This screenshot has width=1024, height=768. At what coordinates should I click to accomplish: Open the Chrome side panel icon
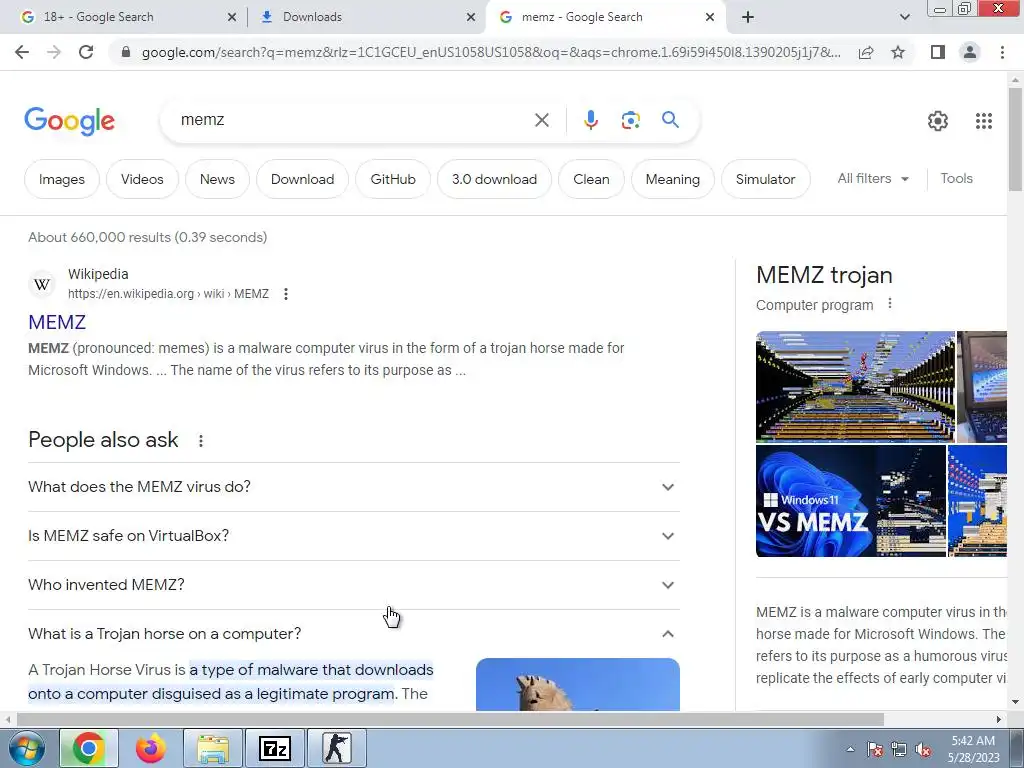(x=938, y=52)
